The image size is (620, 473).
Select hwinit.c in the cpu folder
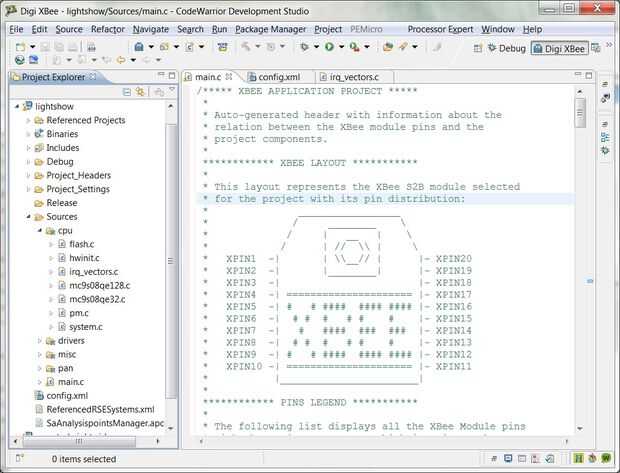pyautogui.click(x=84, y=258)
